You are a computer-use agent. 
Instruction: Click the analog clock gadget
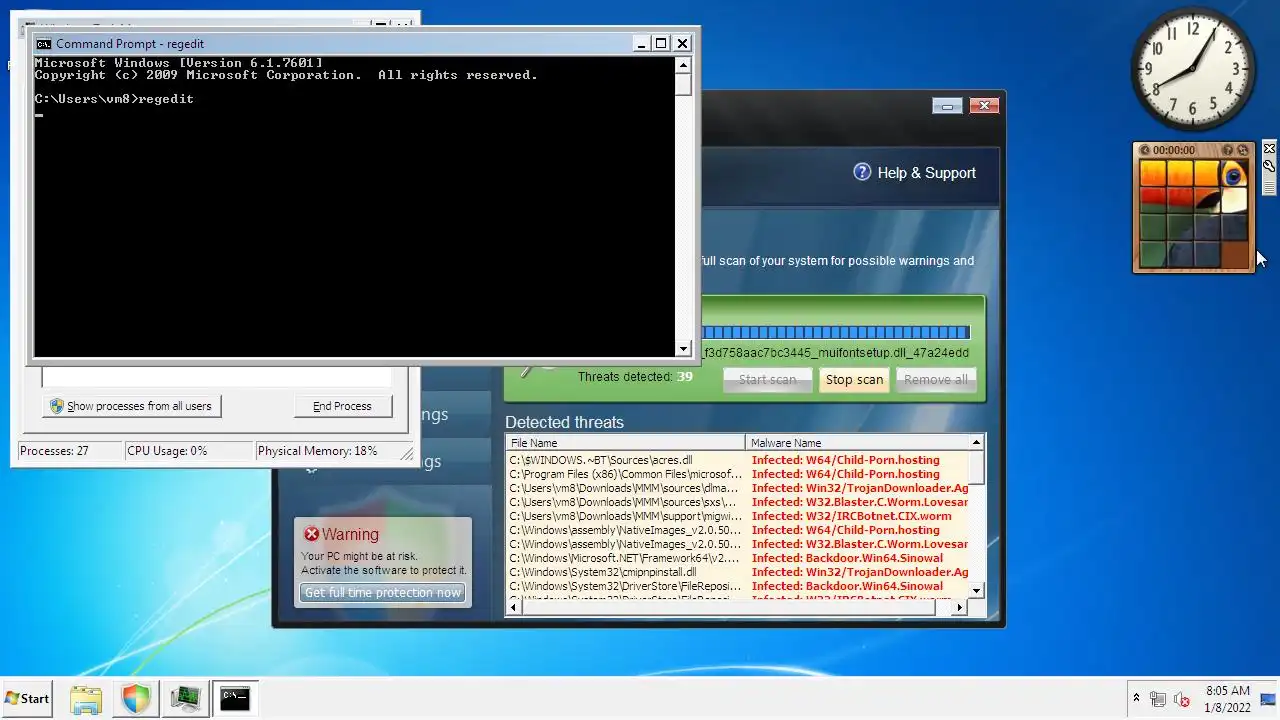pyautogui.click(x=1193, y=69)
